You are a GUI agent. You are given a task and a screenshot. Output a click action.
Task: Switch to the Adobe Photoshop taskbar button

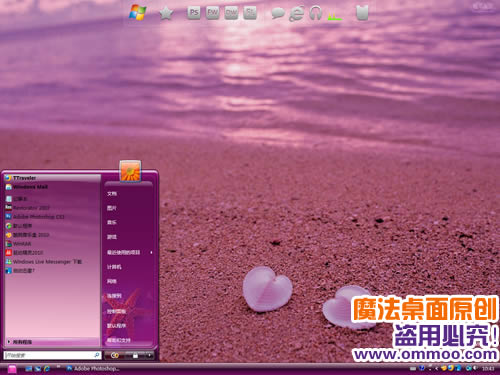click(x=92, y=369)
